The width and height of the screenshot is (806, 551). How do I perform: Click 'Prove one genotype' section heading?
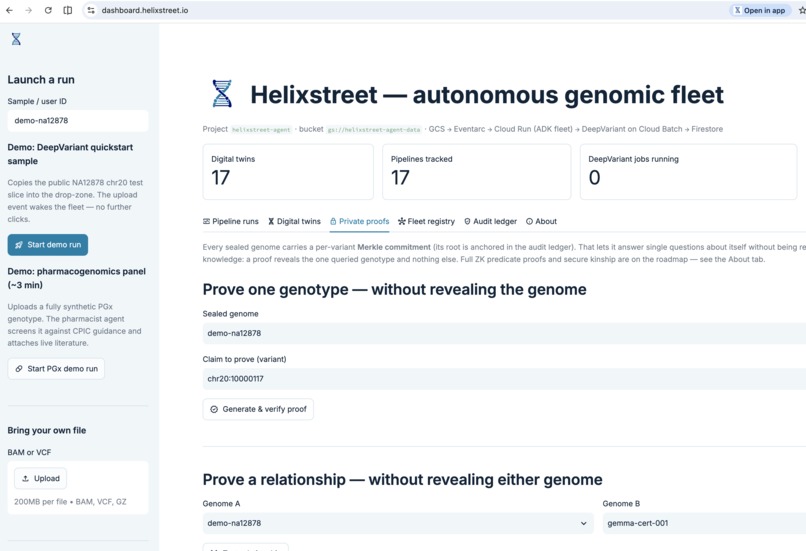394,289
